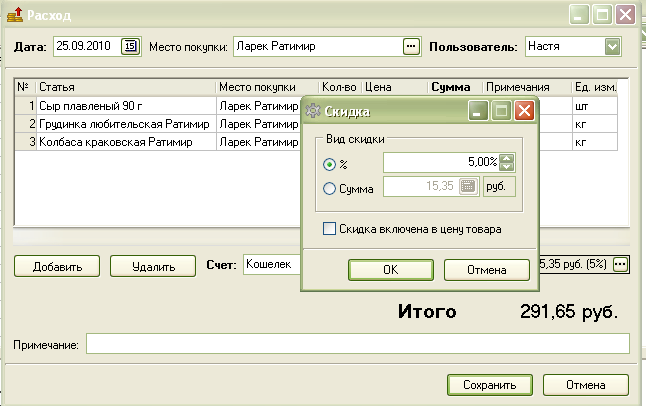Click Отмена button in Расход window

tap(585, 385)
